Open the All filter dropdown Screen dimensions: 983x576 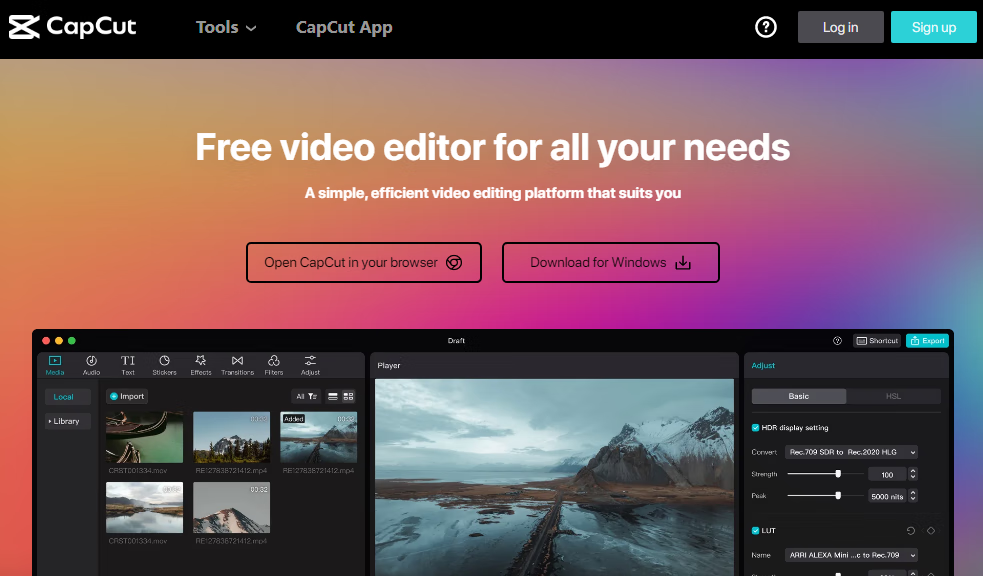[306, 396]
